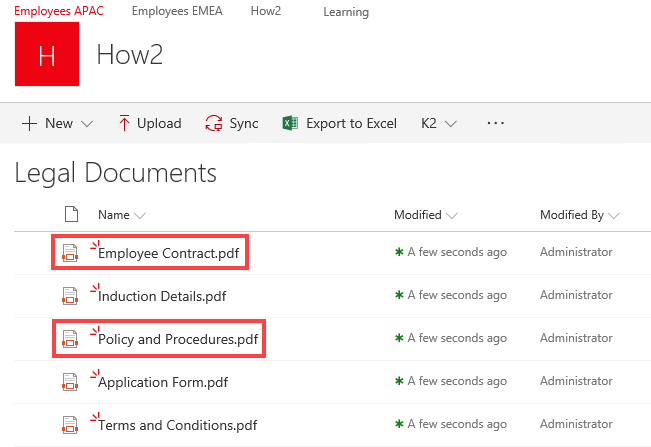This screenshot has width=651, height=447.
Task: Open the Name column sort dropdown
Action: click(122, 215)
